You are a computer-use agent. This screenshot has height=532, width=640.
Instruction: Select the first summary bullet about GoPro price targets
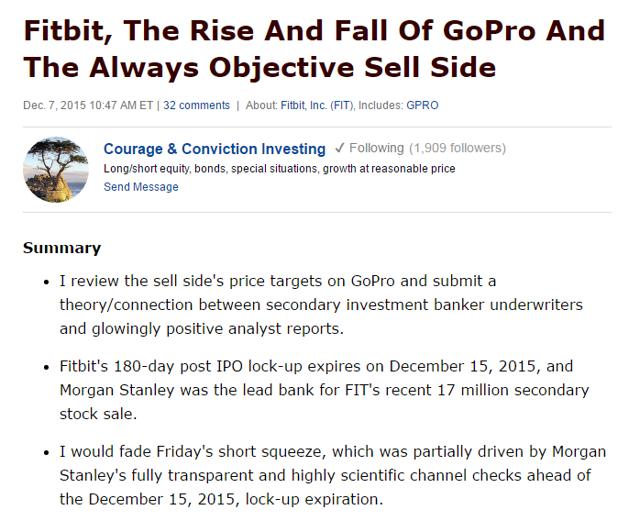(321, 305)
